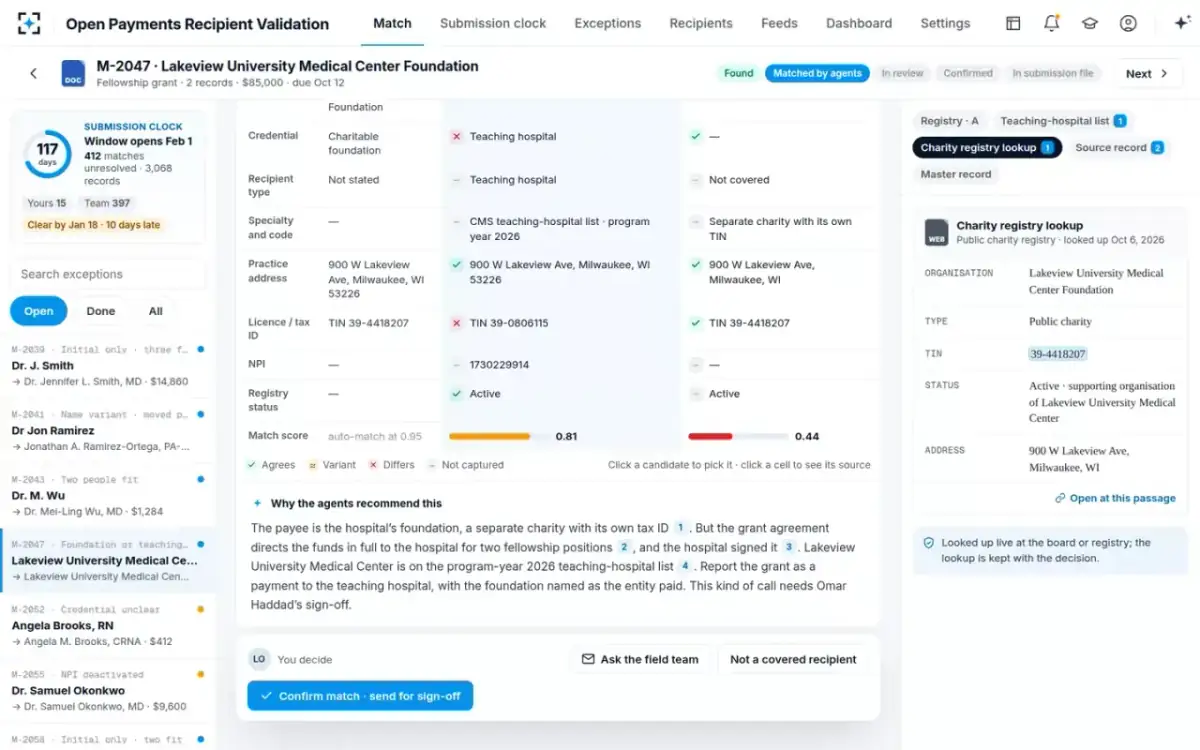Click highlighted TIN 39-4418207 in lookup
The height and width of the screenshot is (750, 1200).
pos(1058,354)
